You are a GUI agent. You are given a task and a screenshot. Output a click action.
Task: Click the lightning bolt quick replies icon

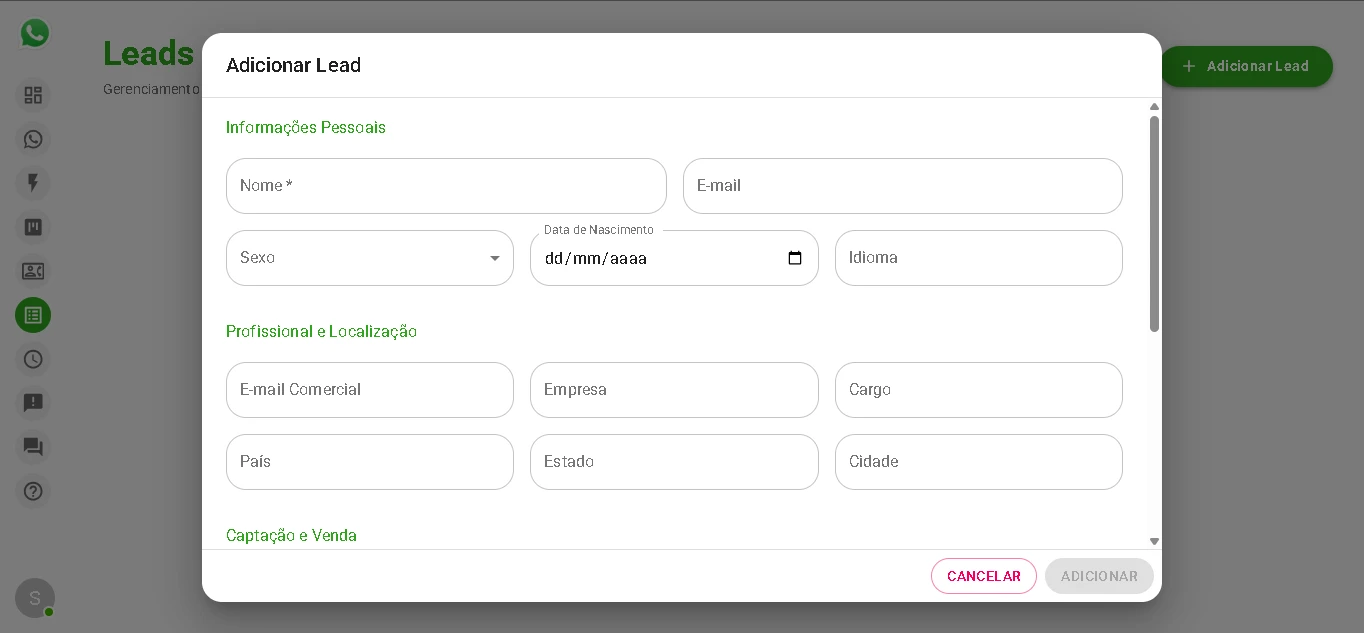(33, 183)
